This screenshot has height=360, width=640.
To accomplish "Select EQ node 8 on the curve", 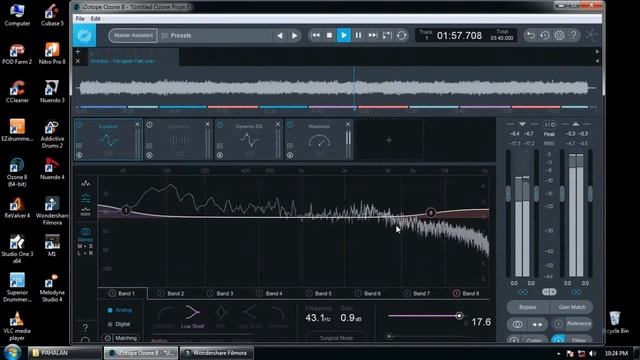I will click(x=430, y=213).
